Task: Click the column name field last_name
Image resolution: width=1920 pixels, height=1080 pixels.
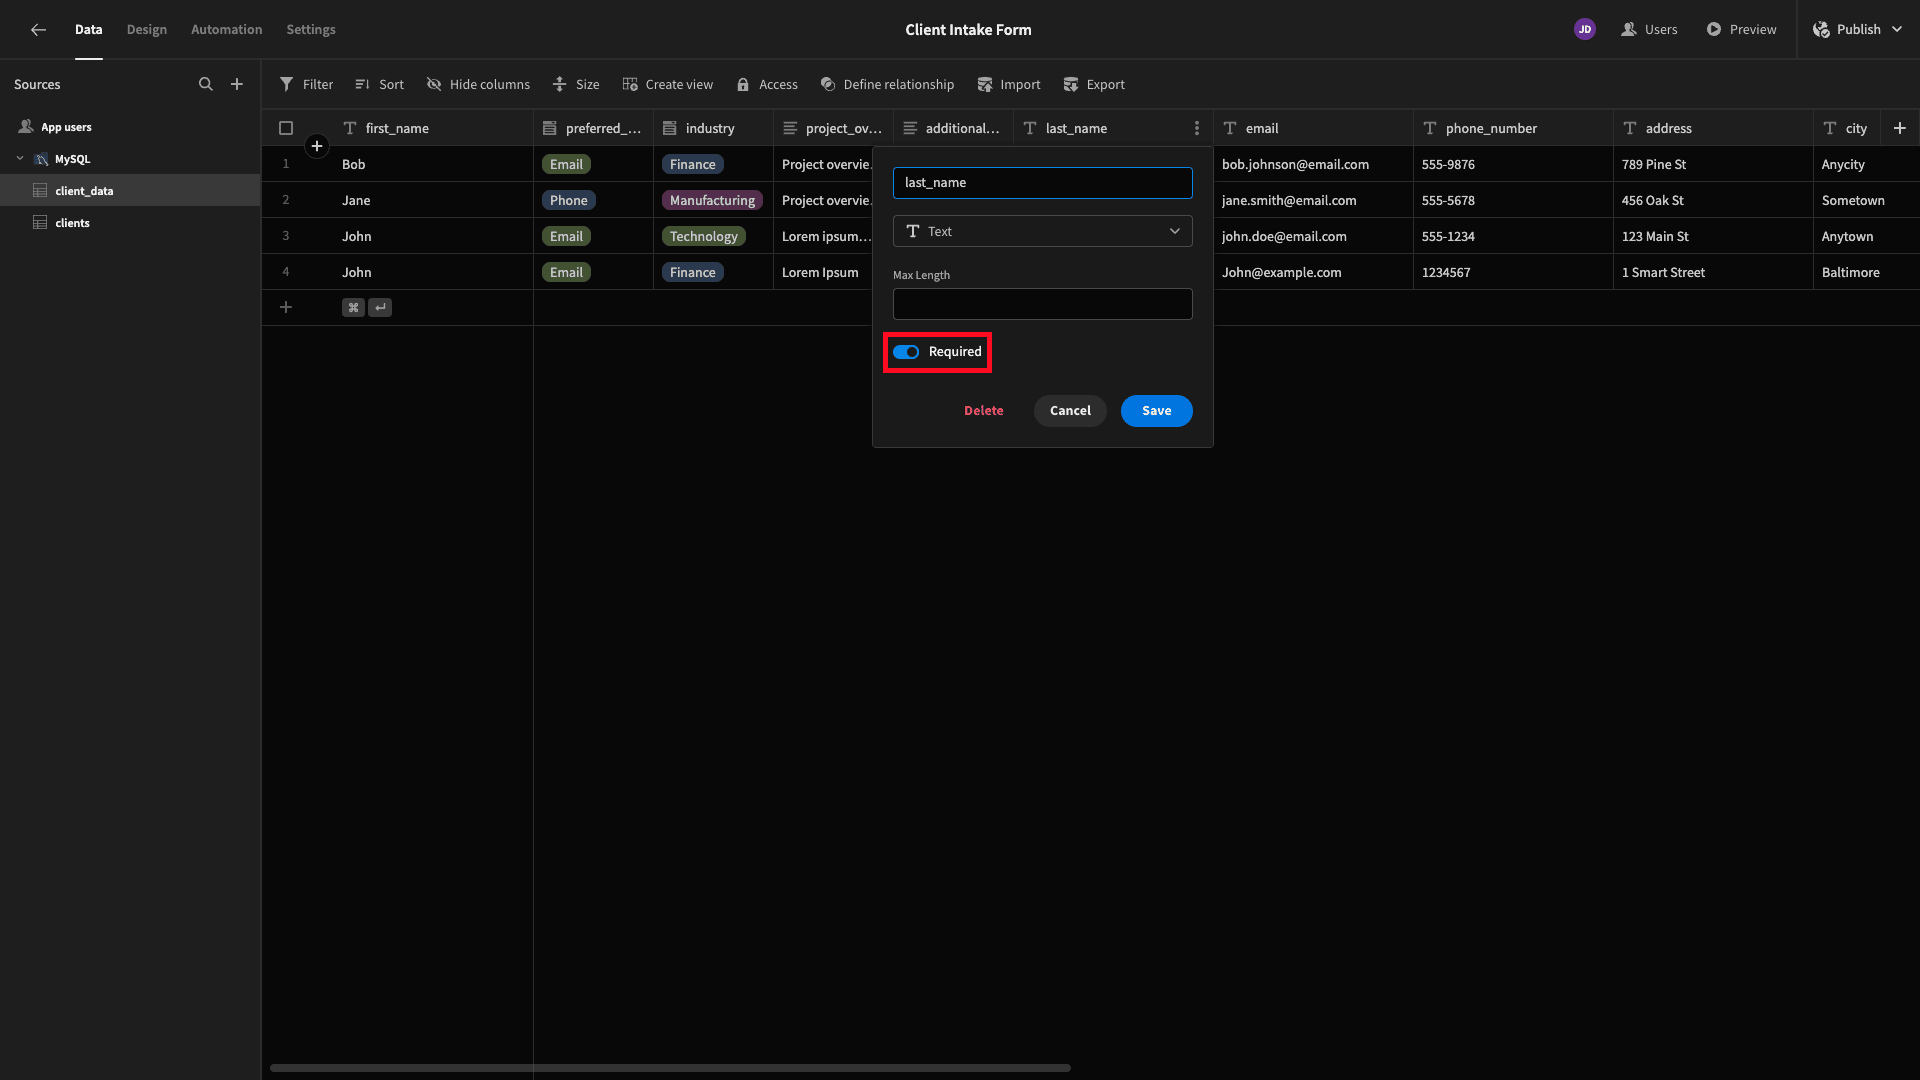Action: coord(1042,183)
